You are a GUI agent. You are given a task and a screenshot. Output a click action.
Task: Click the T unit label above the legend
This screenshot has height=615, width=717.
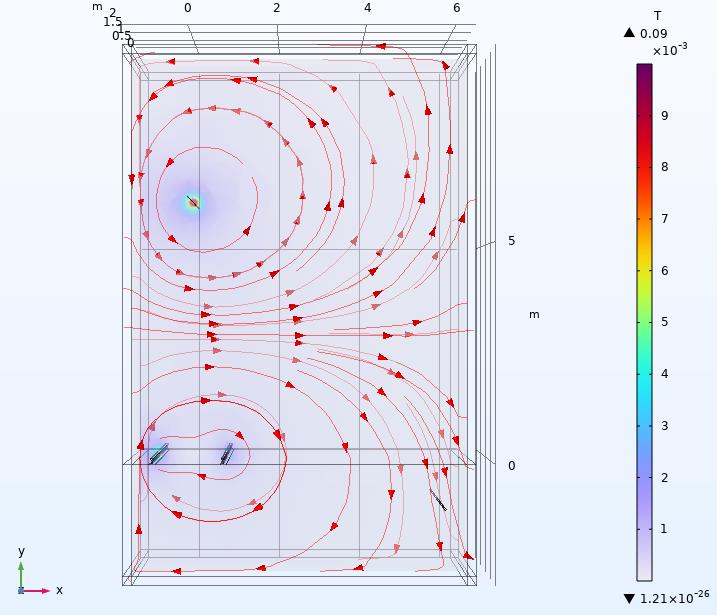pyautogui.click(x=657, y=15)
